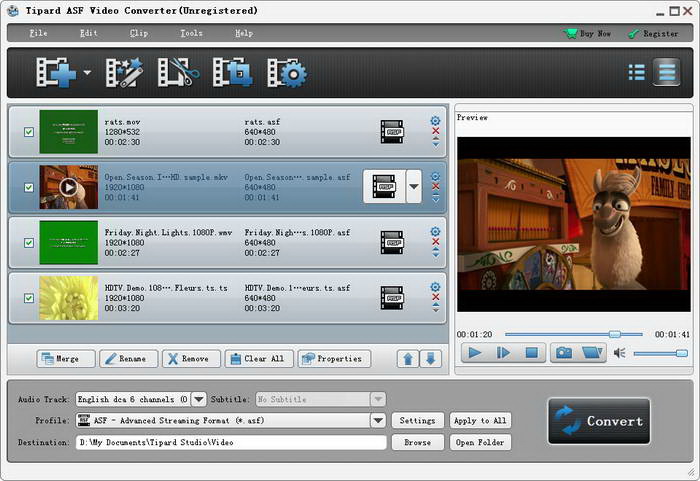Expand format dropdown for Open.Season row
The width and height of the screenshot is (700, 481).
pos(413,186)
